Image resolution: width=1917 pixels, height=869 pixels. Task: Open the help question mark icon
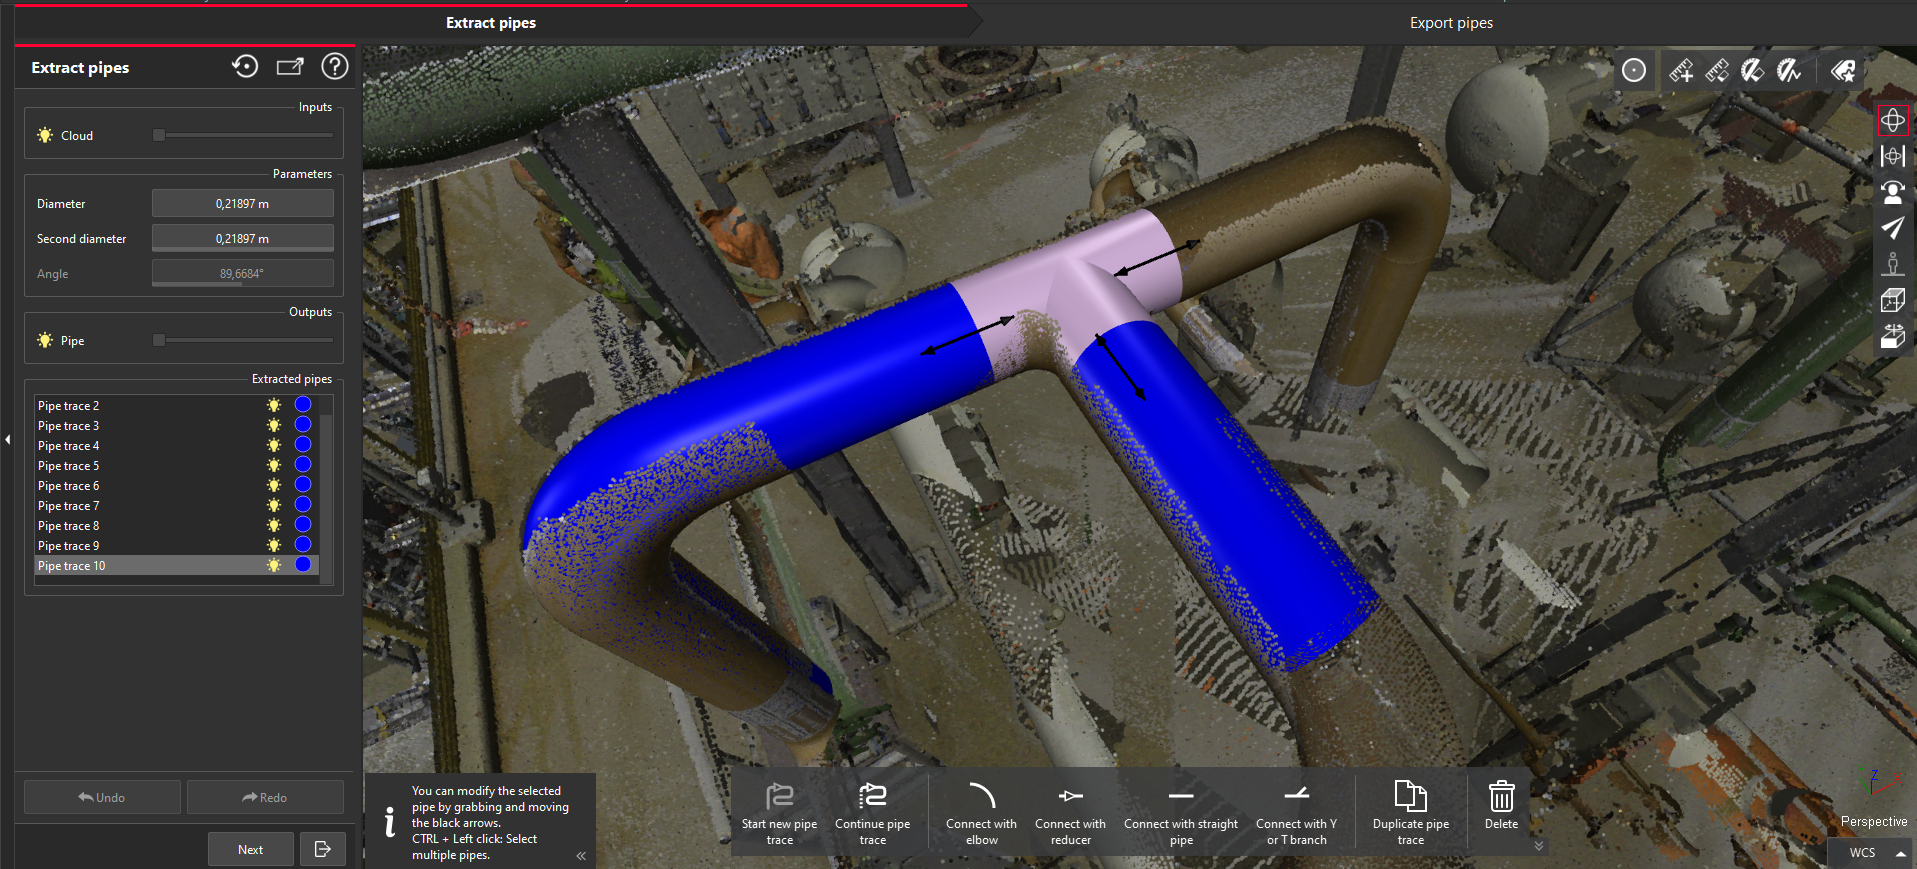[334, 67]
